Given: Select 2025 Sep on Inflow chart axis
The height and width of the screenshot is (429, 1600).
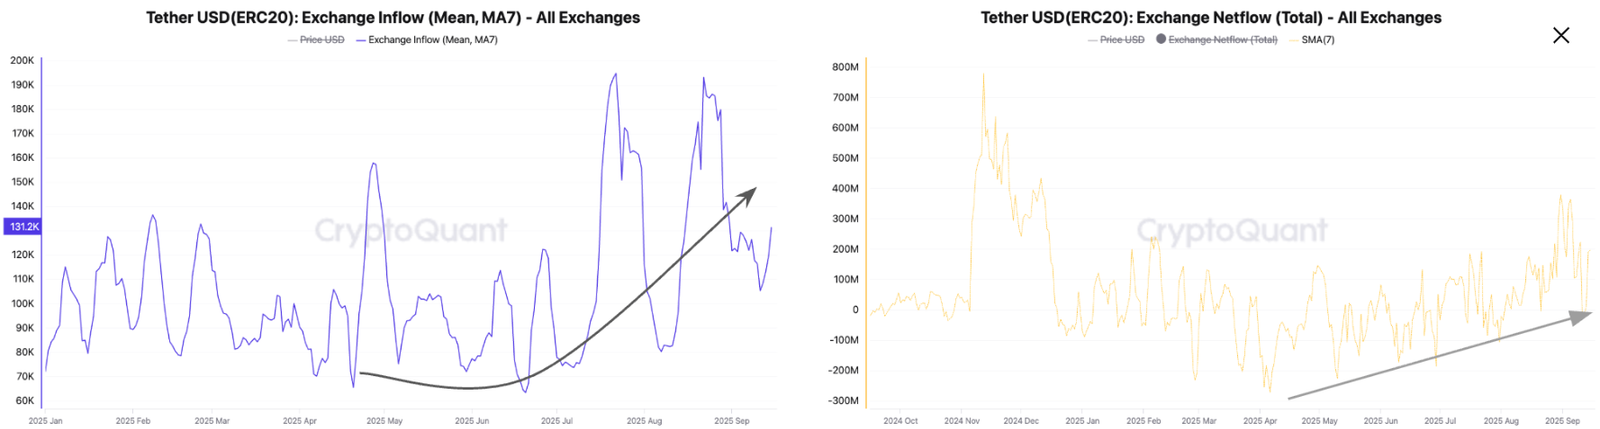Looking at the screenshot, I should [732, 421].
